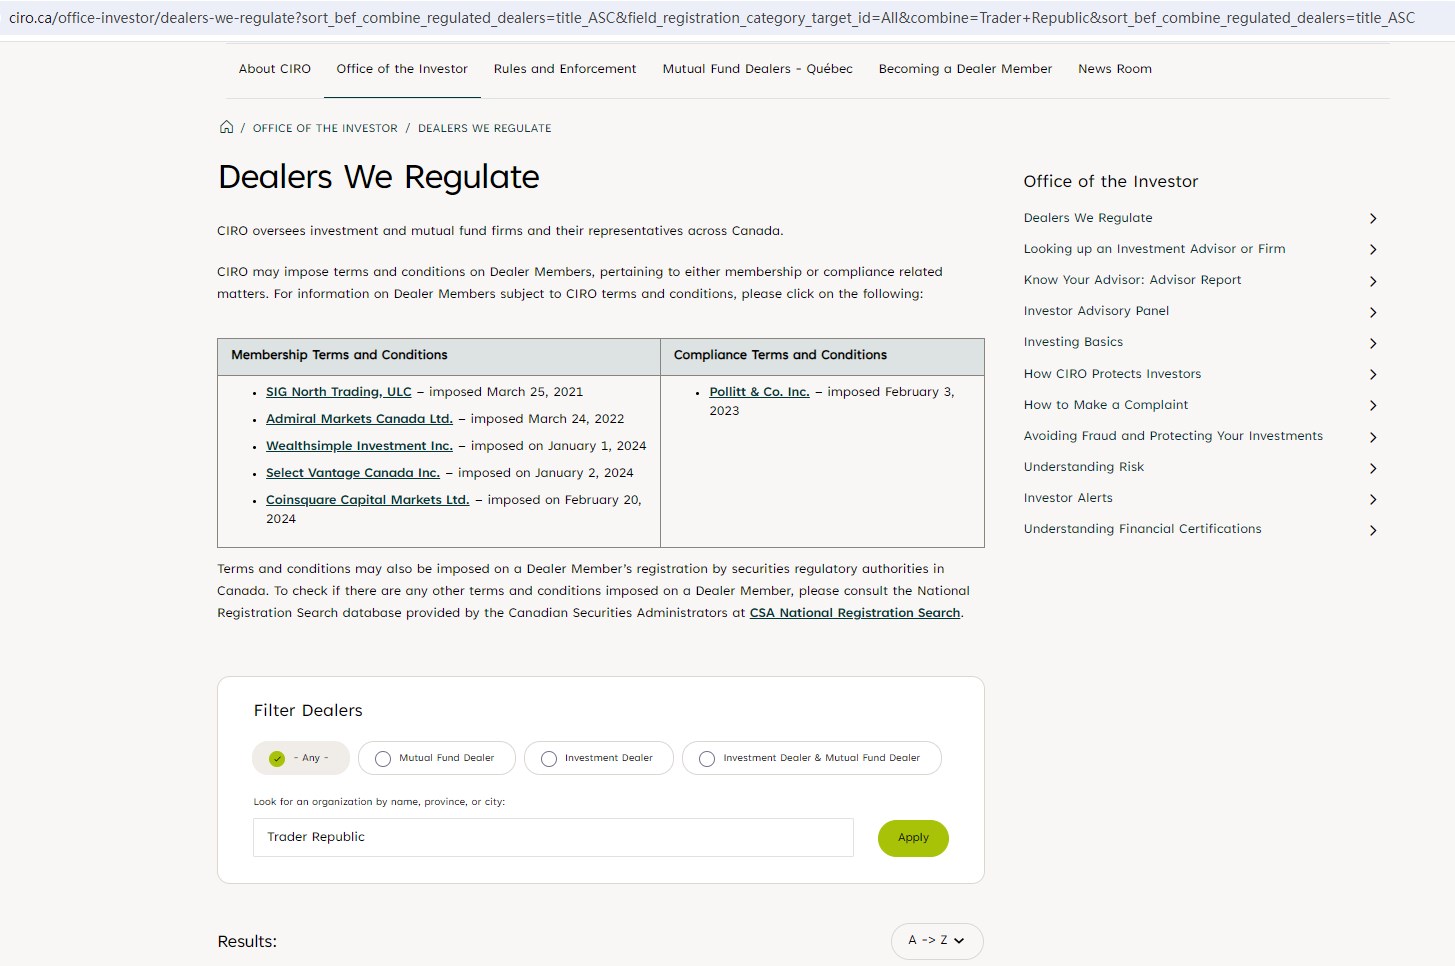Open Looking up an Investment Advisor or Firm
The height and width of the screenshot is (966, 1455).
click(x=1155, y=249)
